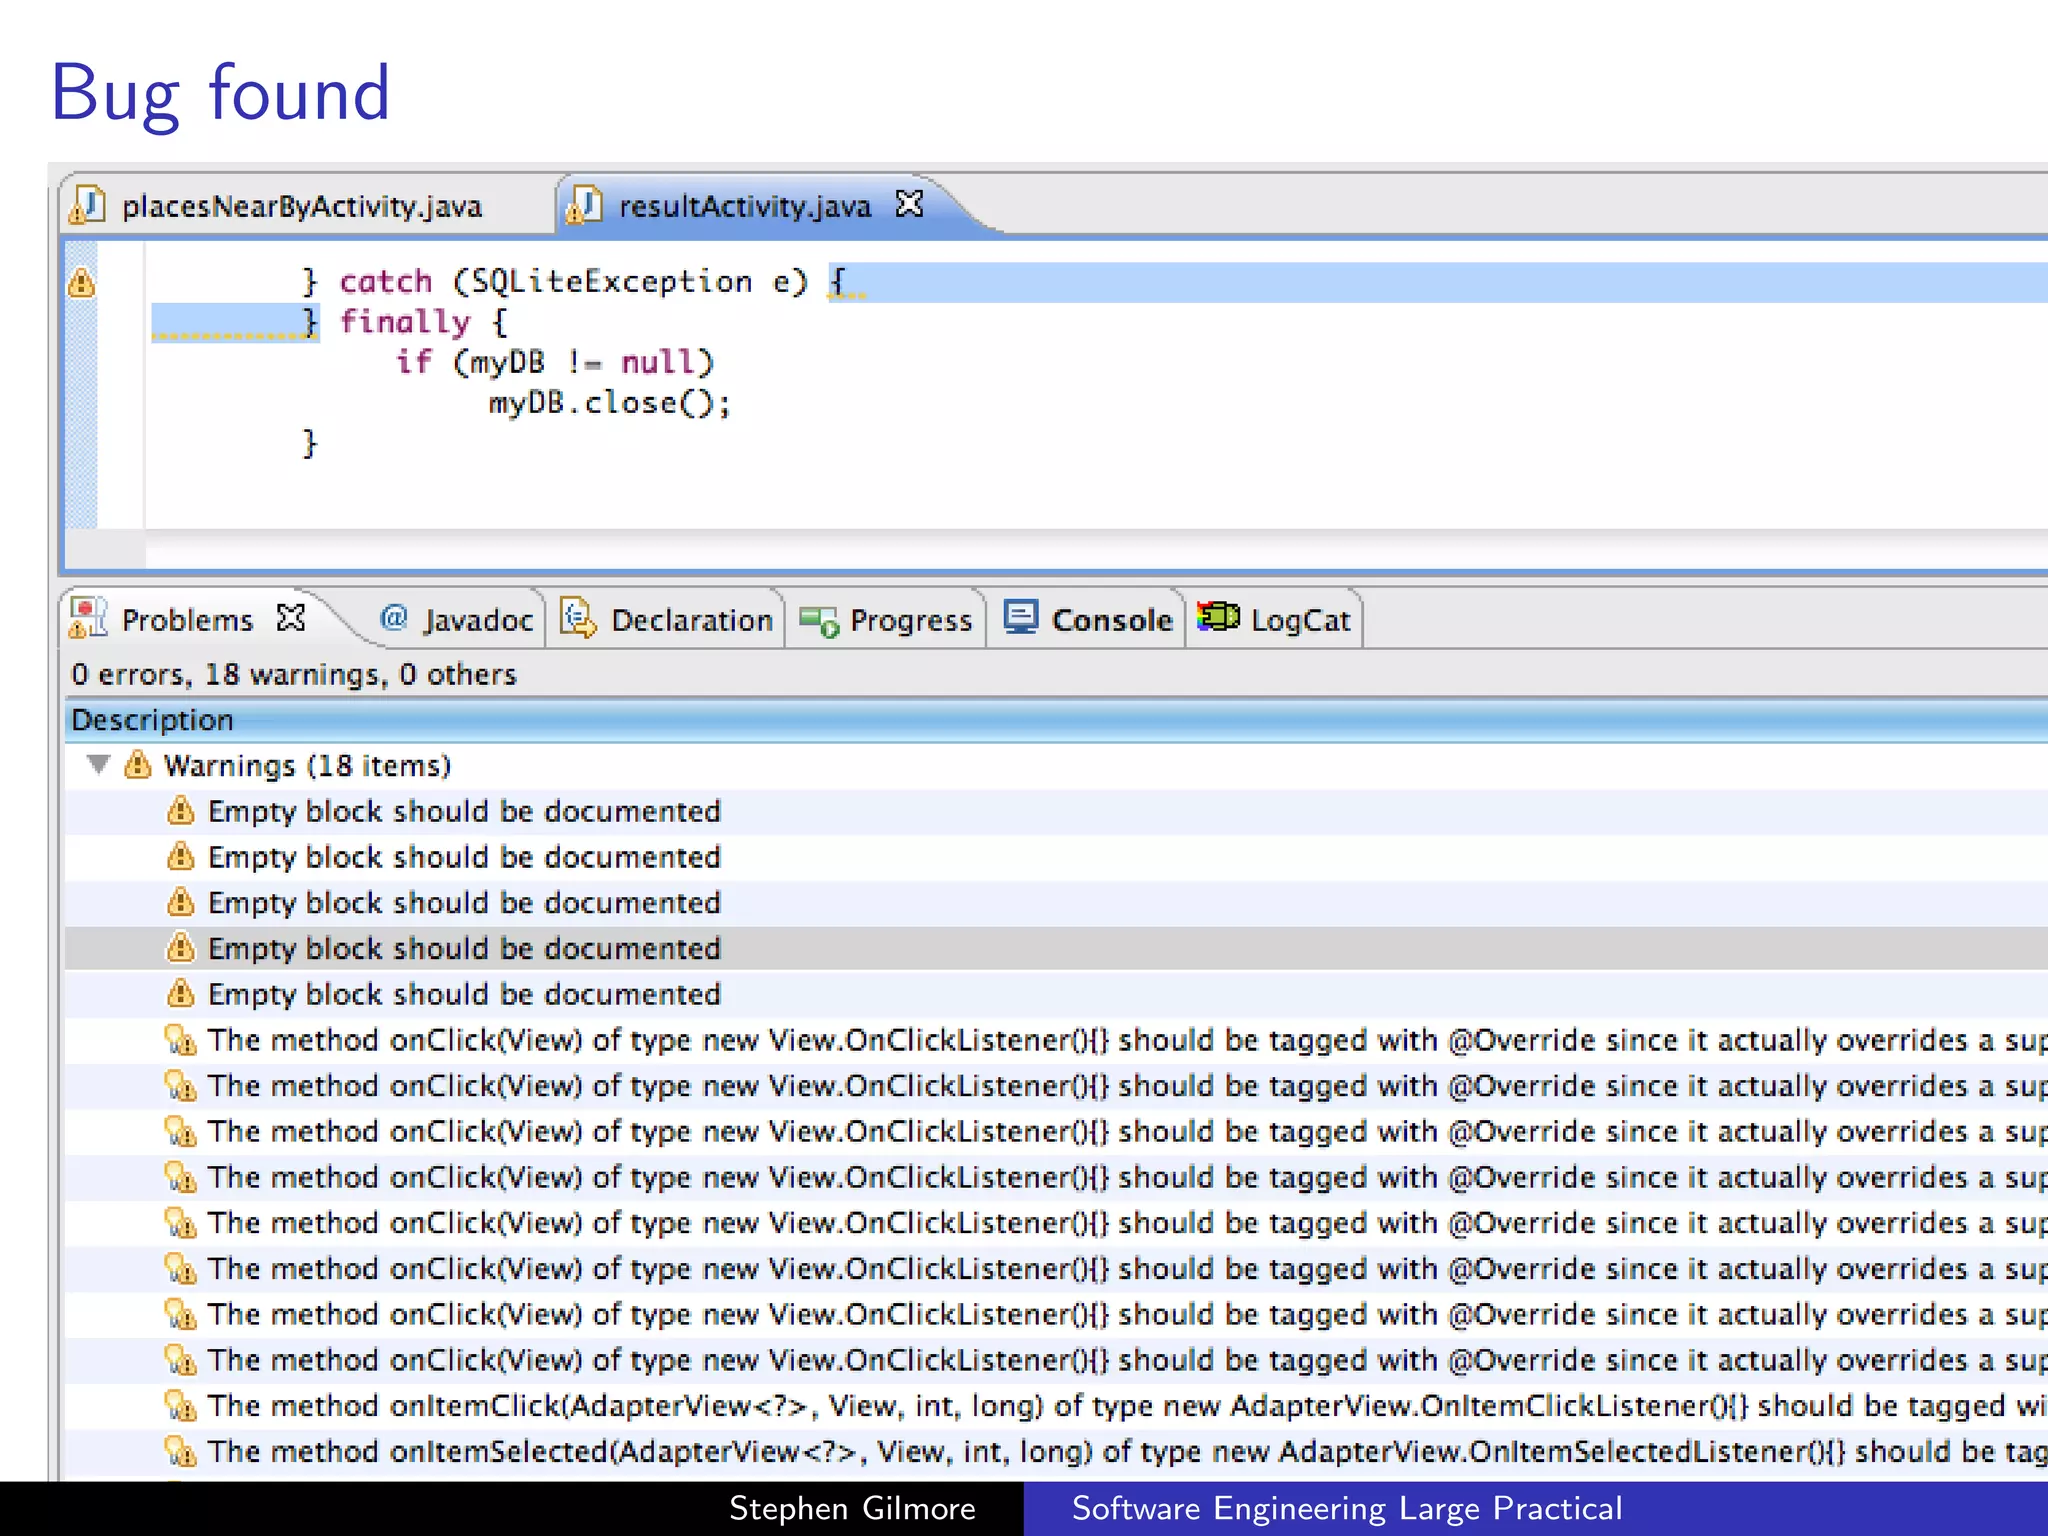This screenshot has height=1536, width=2048.
Task: Click quick-fix icon of onItemSelected warning
Action: coord(180,1452)
